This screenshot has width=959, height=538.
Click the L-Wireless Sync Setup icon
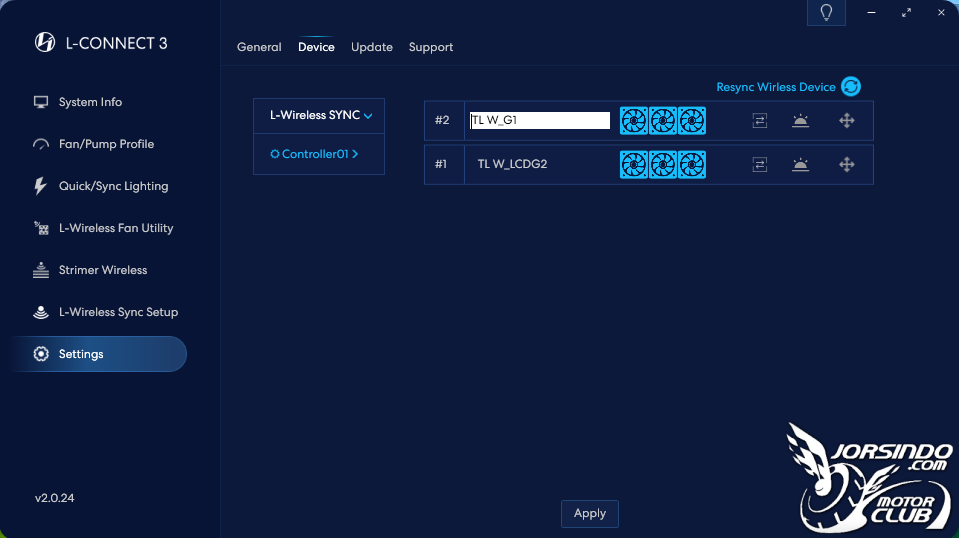(x=41, y=312)
